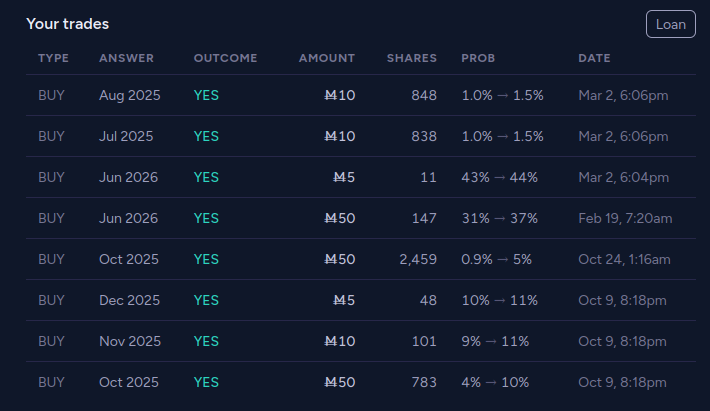Screen dimensions: 710x411
Task: Click the 31% → 37% probability cell
Action: pos(499,218)
